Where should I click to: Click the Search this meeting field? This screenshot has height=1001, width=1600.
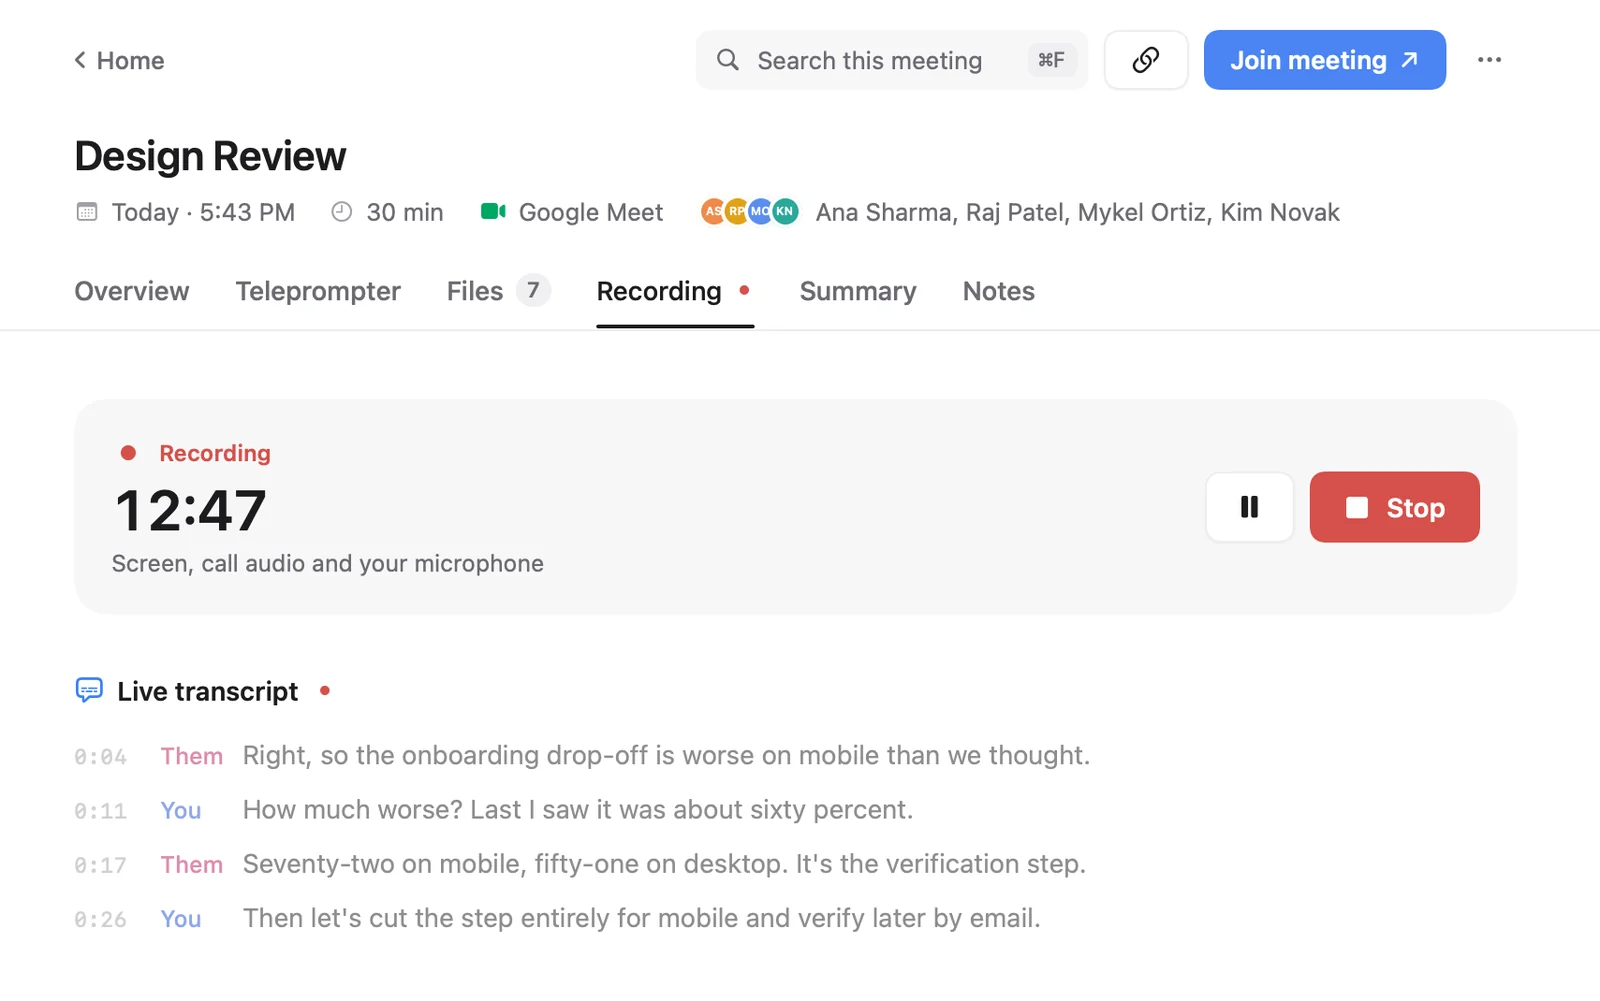click(x=891, y=60)
